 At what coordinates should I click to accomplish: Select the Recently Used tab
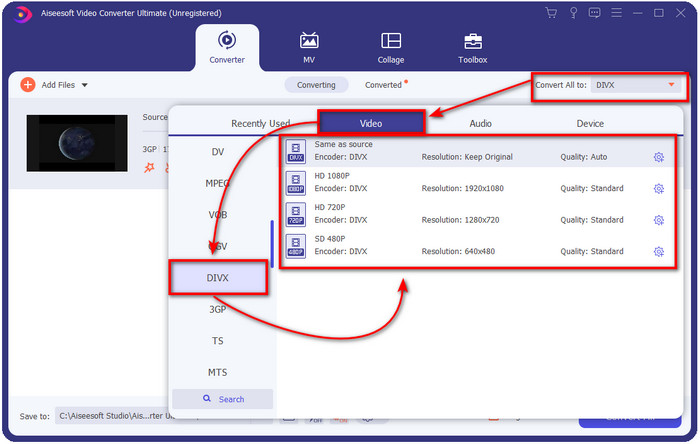(x=260, y=123)
